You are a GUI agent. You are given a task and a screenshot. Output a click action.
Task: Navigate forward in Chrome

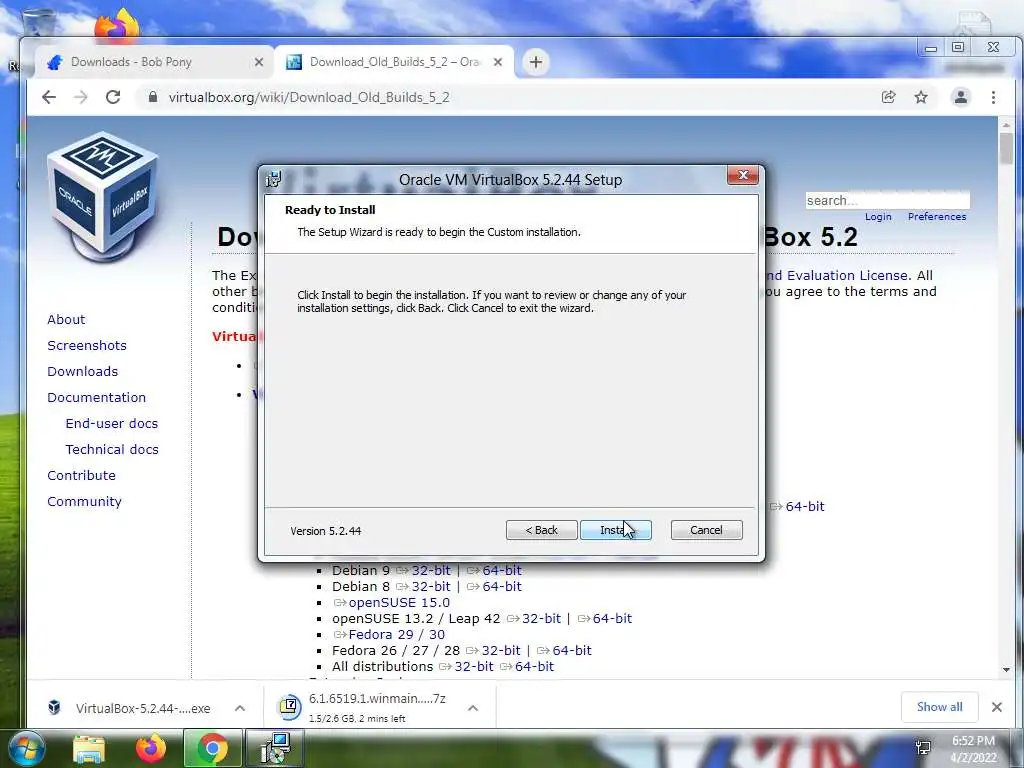point(81,97)
